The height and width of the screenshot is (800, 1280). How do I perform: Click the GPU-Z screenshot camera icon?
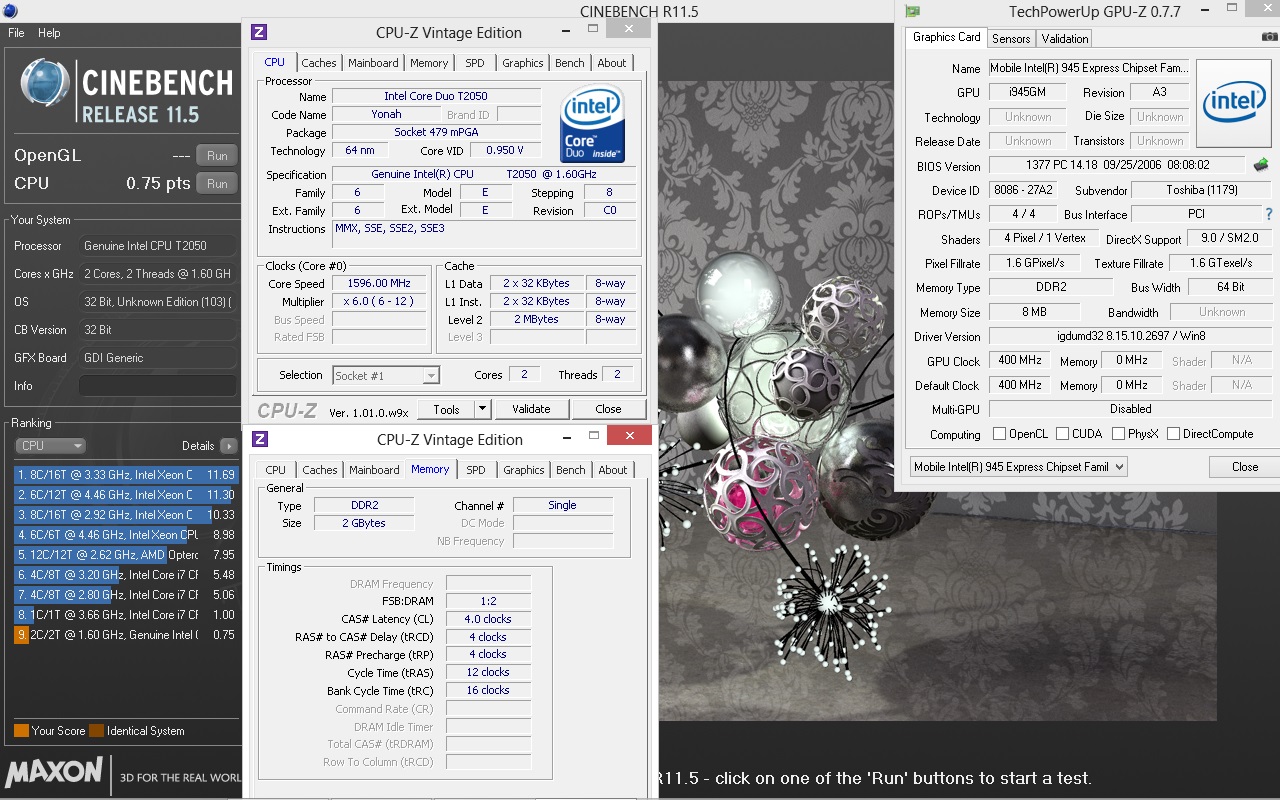point(1270,37)
